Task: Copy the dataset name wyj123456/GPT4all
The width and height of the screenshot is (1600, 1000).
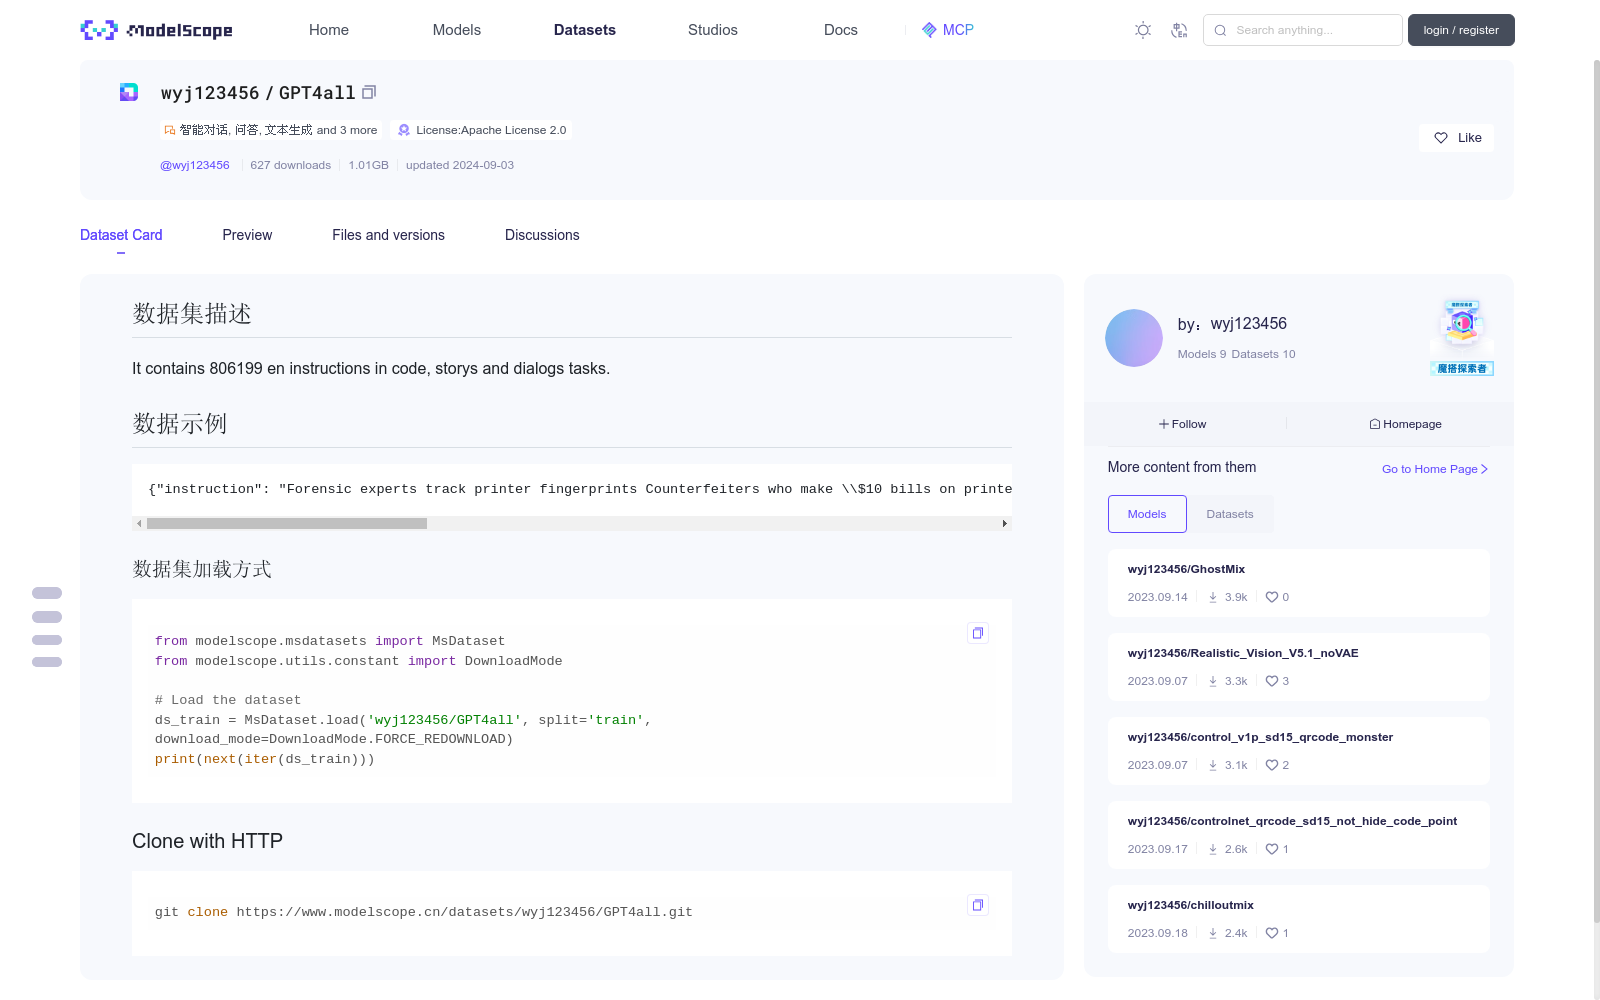Action: click(369, 92)
